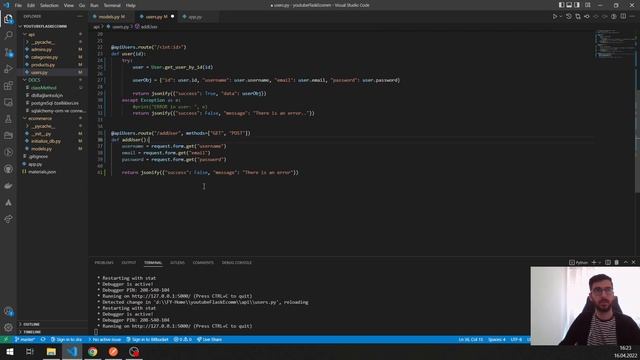640x360 pixels.
Task: Toggle Panel layout button in title bar
Action: tap(569, 5)
